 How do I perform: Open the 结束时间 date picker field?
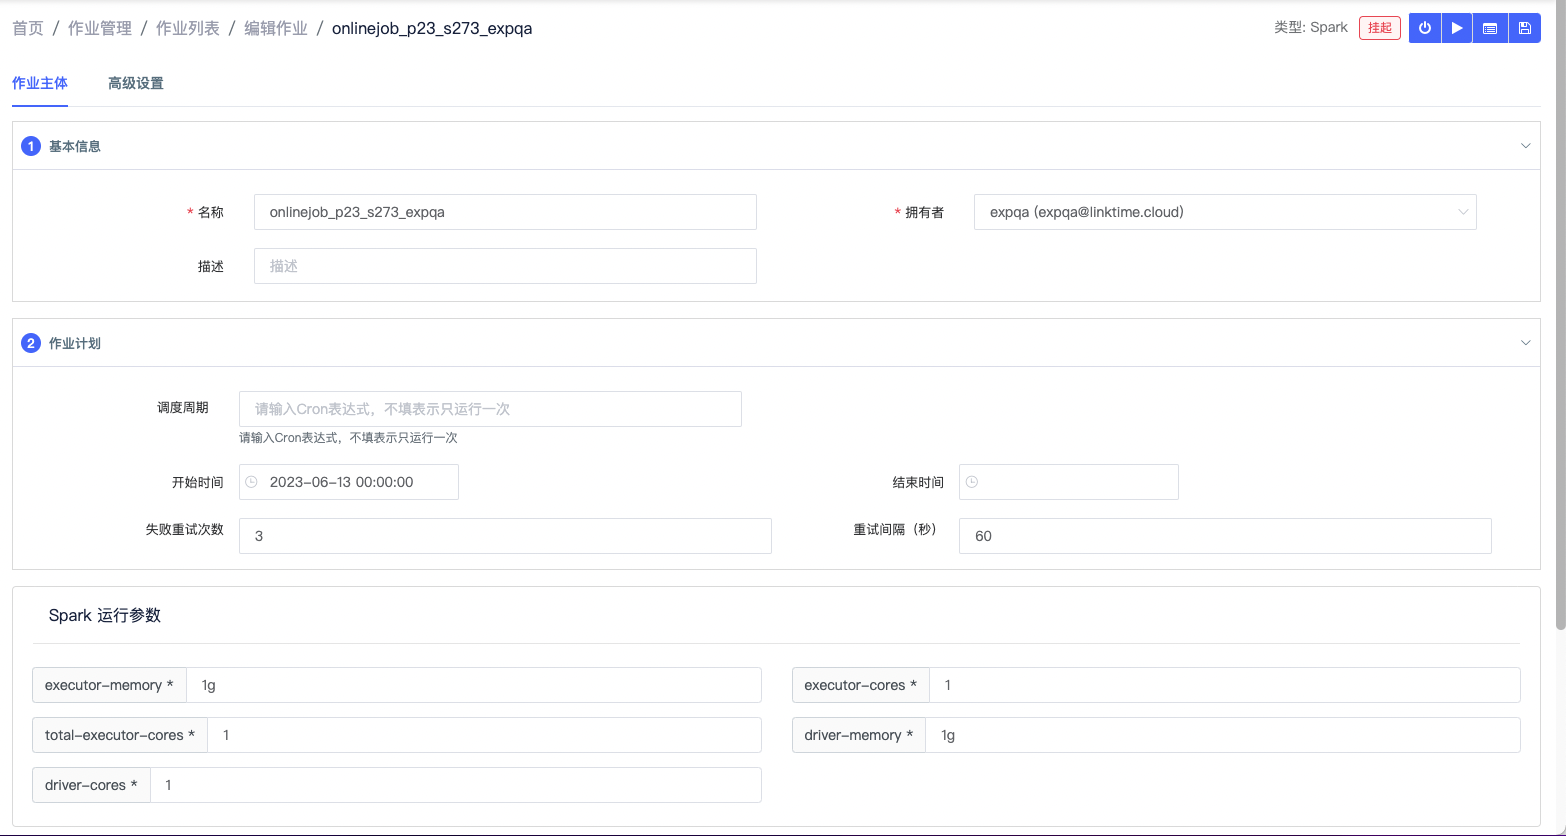click(1069, 482)
